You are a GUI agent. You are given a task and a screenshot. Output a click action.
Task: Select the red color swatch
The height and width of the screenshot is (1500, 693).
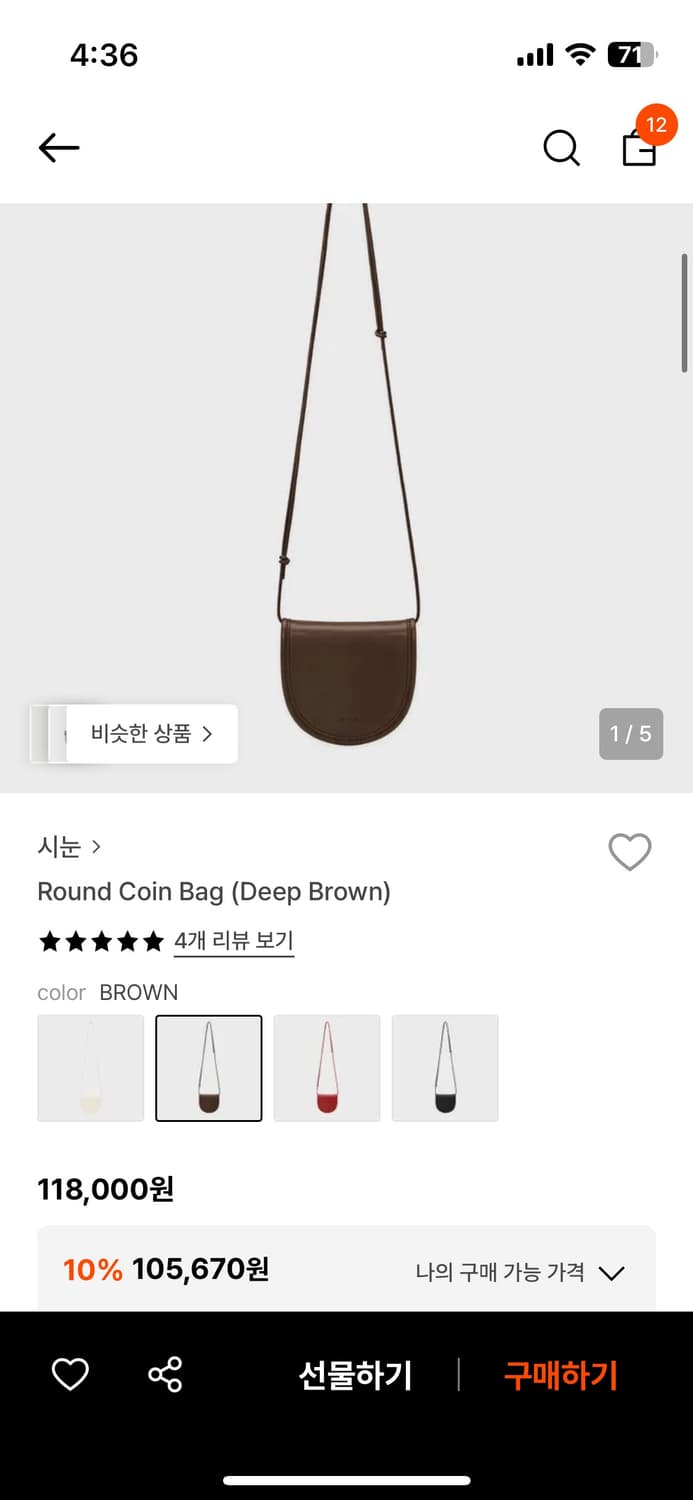tap(327, 1067)
